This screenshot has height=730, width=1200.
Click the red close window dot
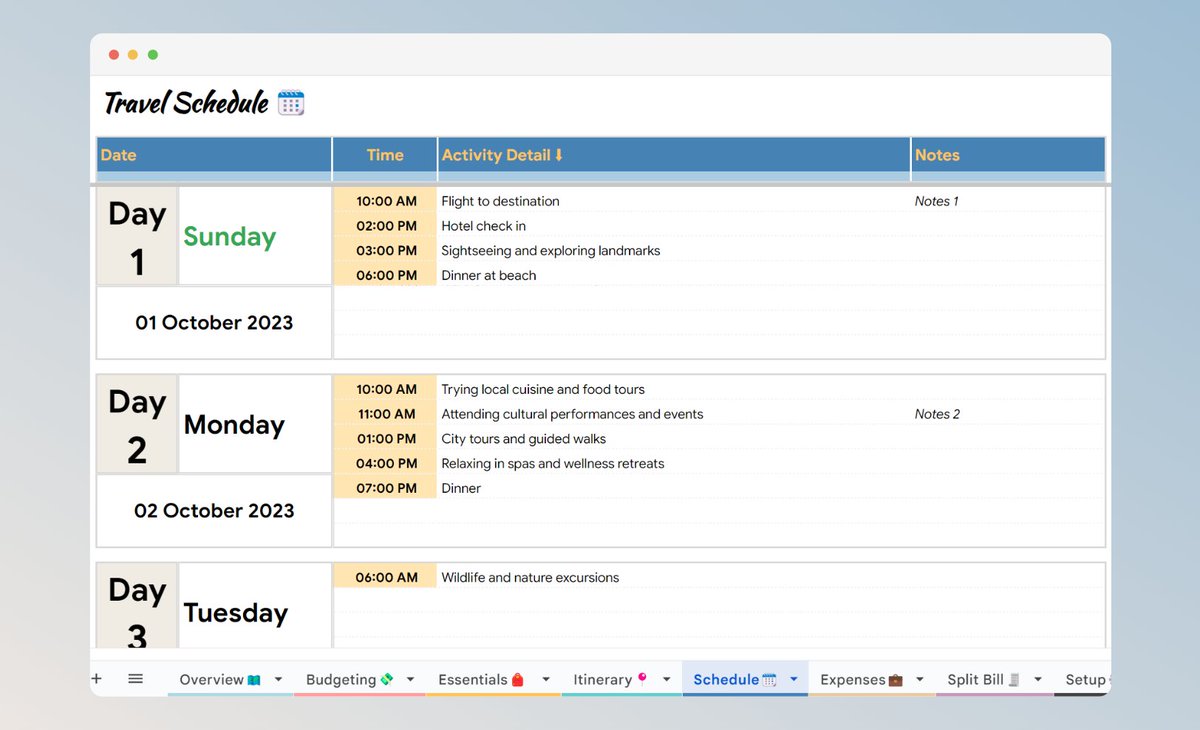[x=114, y=55]
